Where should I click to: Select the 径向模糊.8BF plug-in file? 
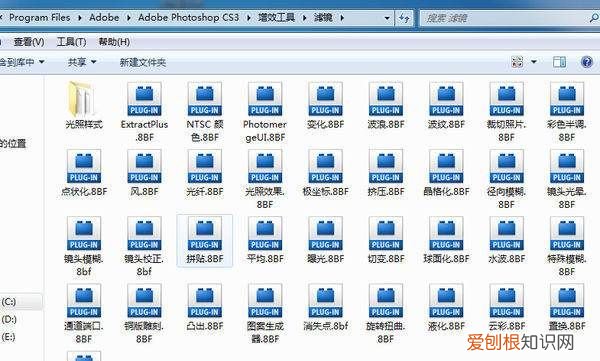[506, 178]
